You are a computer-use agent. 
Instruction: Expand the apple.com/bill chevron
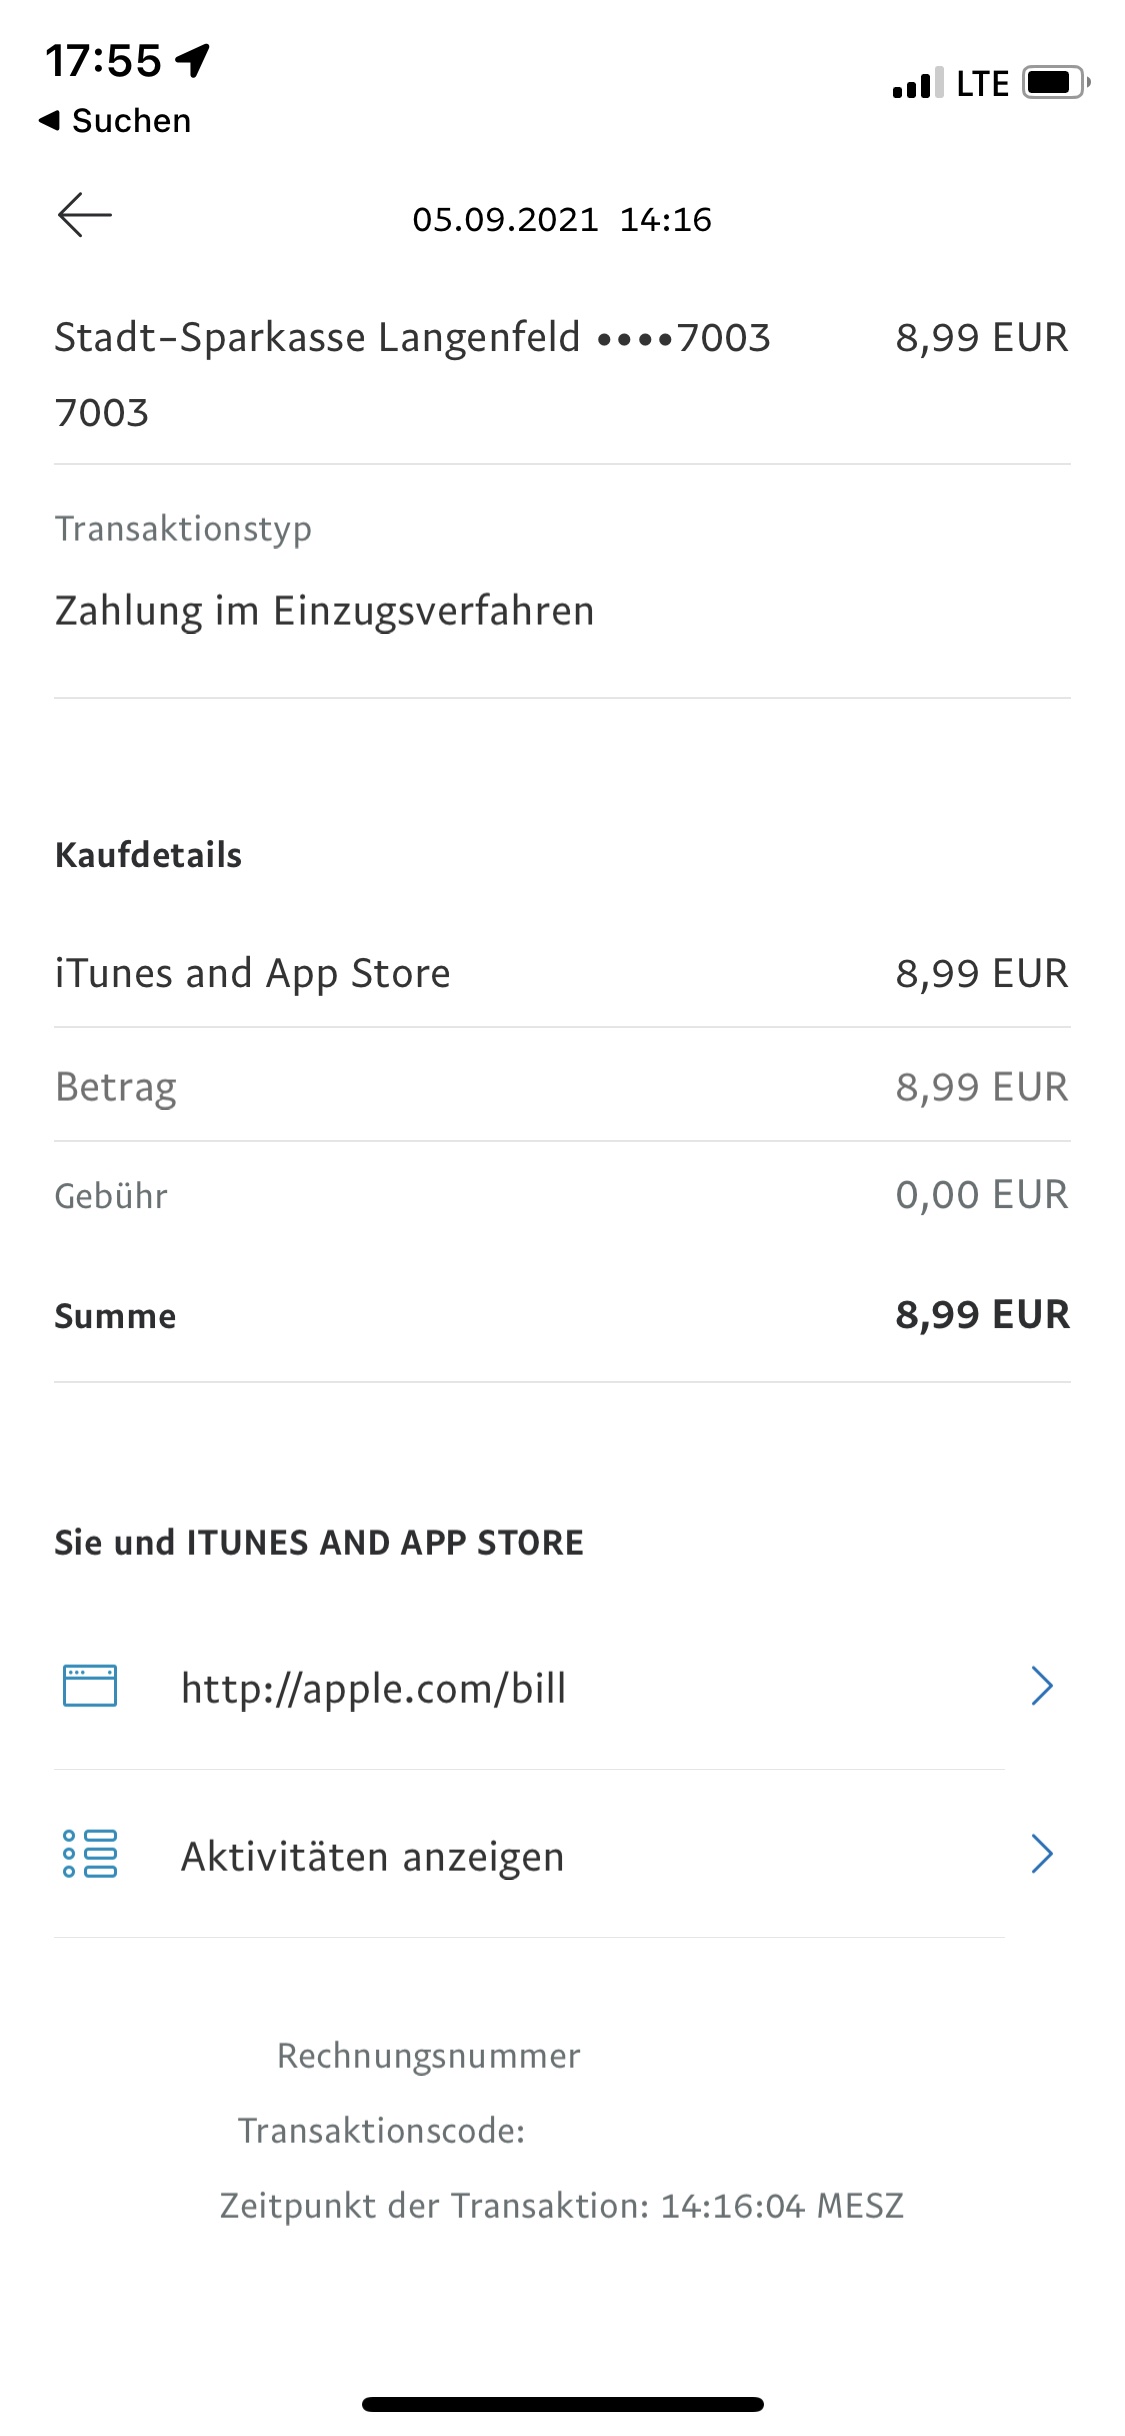(1041, 1686)
